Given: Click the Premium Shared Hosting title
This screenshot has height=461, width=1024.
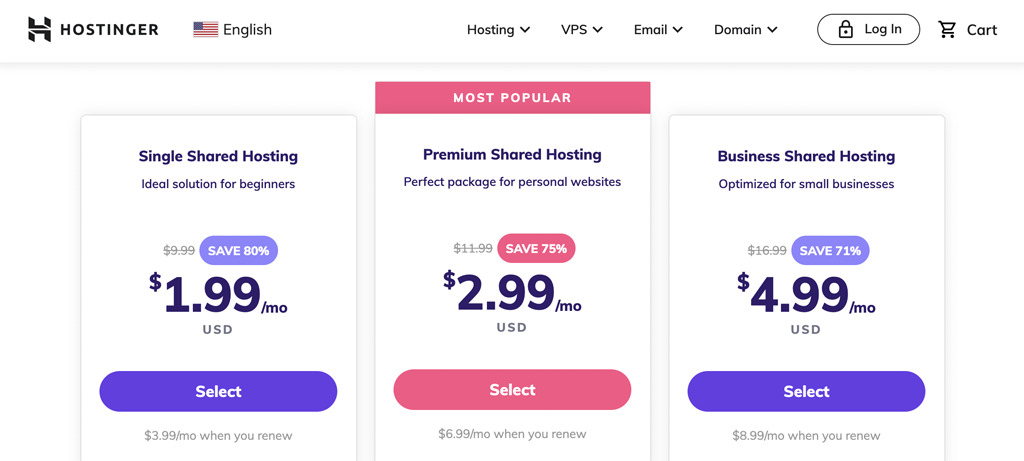Looking at the screenshot, I should pyautogui.click(x=512, y=154).
